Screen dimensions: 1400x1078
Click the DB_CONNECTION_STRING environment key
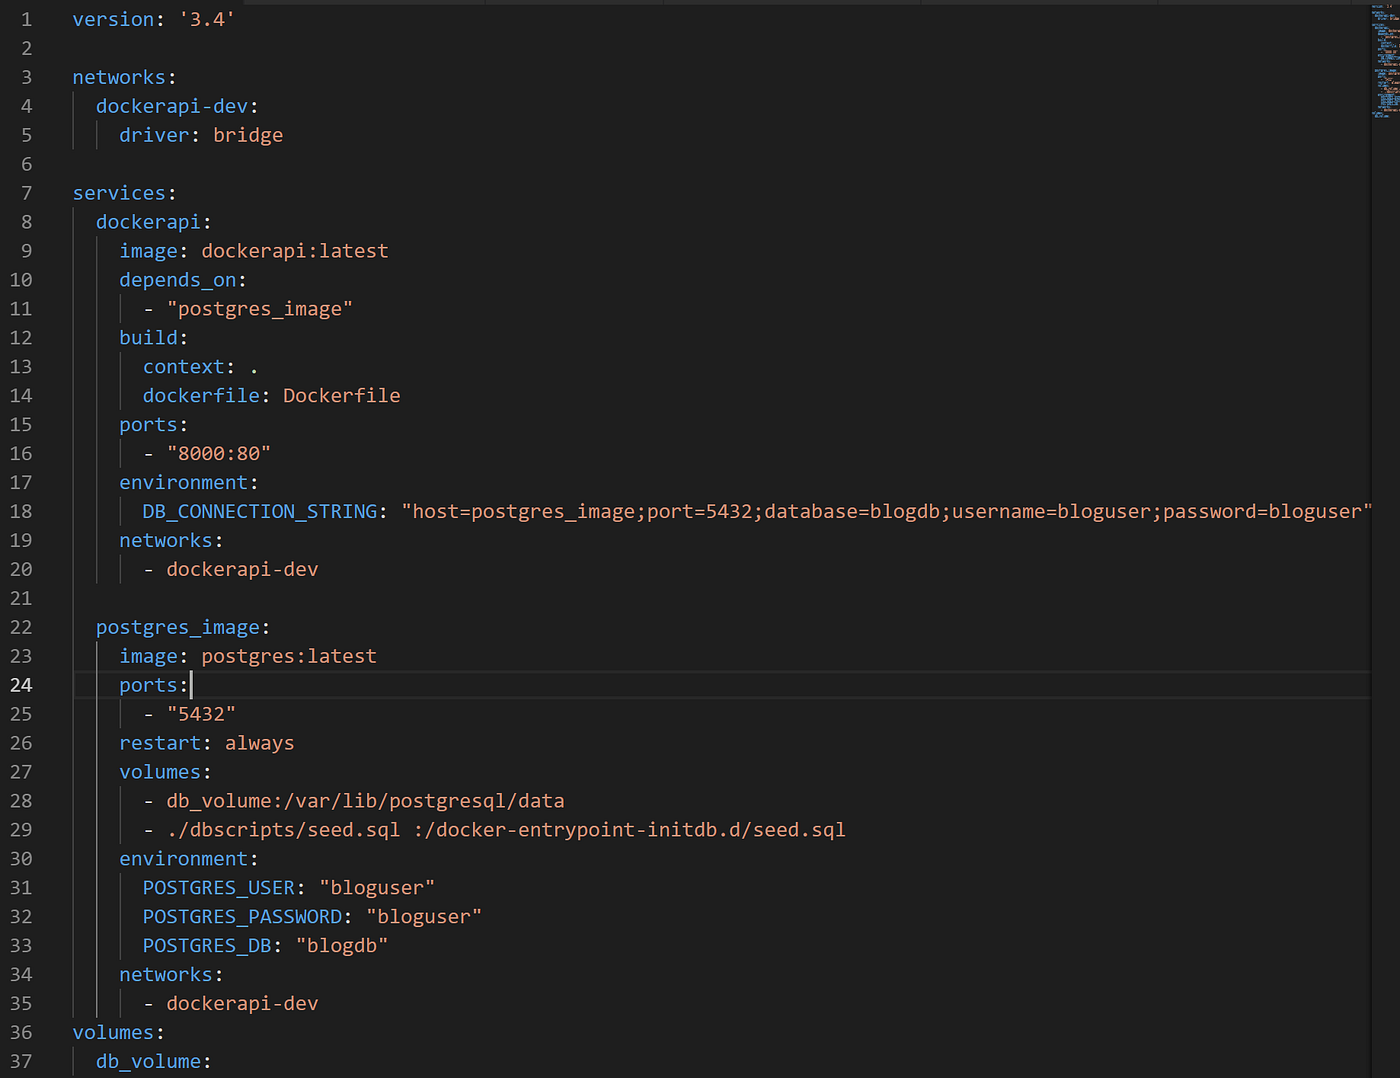pos(258,511)
